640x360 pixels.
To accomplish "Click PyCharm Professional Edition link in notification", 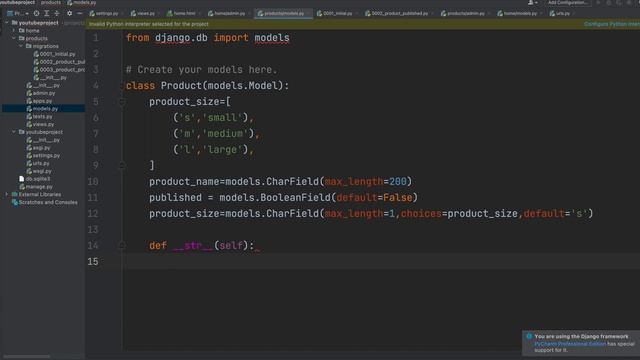I will 570,344.
